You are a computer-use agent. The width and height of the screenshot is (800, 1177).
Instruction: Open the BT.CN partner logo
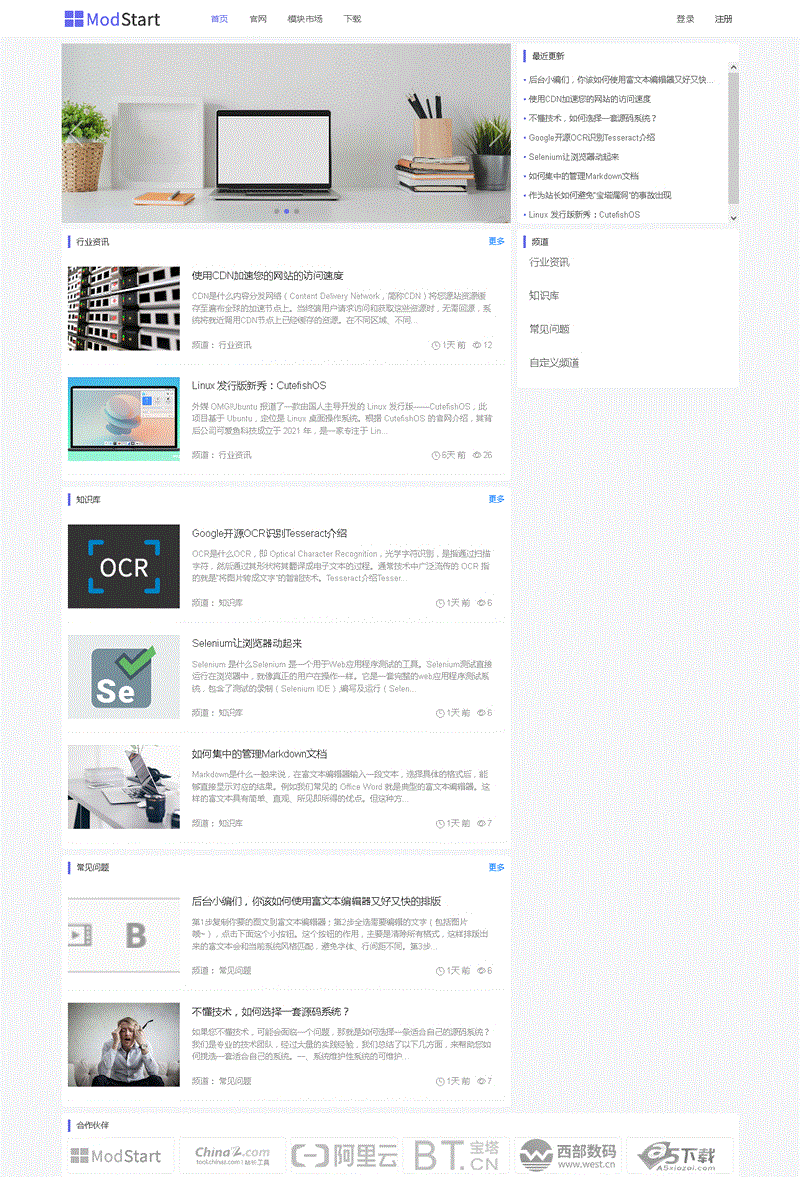pos(456,1156)
